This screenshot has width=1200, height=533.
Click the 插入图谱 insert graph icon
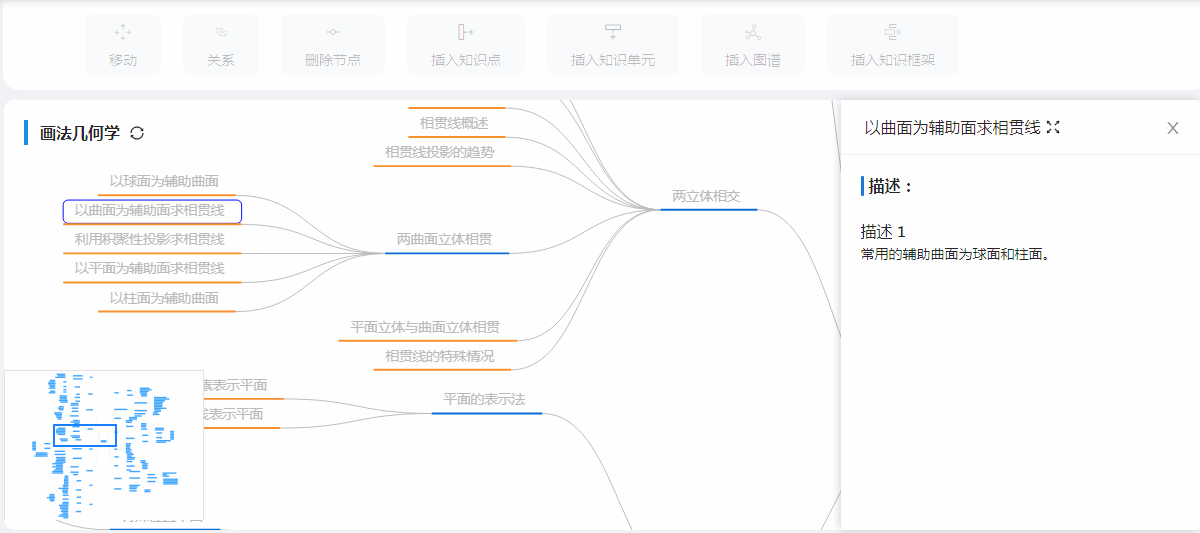[752, 33]
